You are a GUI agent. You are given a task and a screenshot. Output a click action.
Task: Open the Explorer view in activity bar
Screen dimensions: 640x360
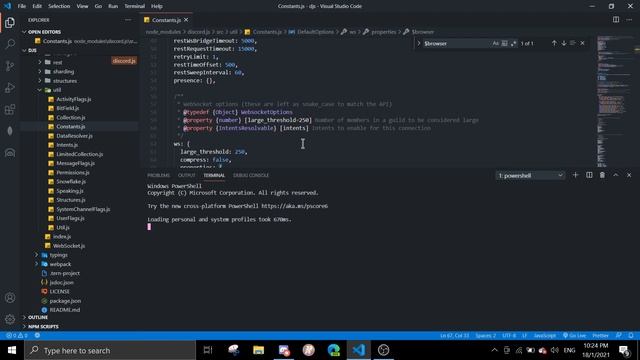coord(10,22)
